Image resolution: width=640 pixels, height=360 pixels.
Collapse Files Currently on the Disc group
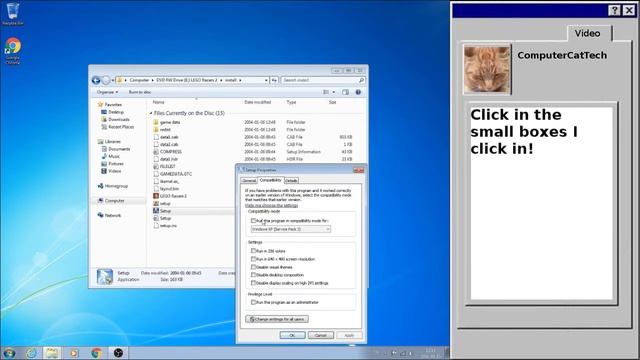151,113
